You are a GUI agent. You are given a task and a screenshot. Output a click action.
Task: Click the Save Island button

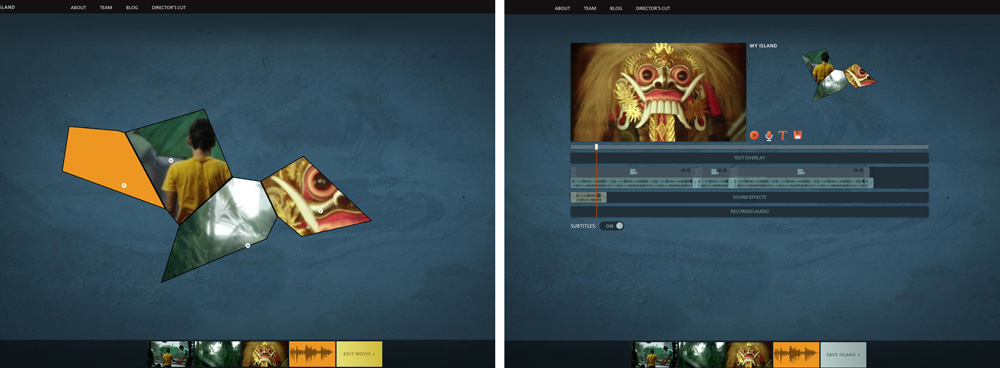843,354
